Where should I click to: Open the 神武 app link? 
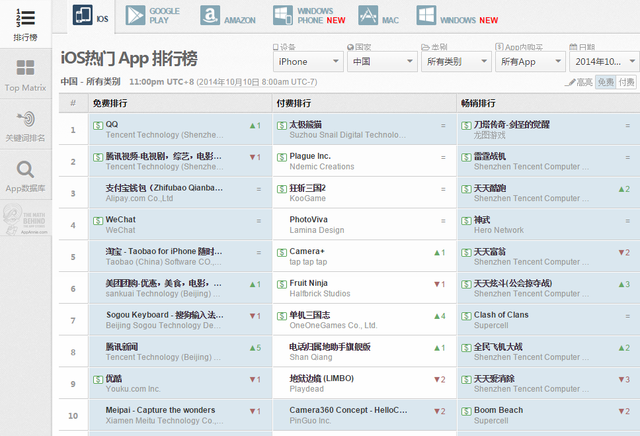point(482,220)
